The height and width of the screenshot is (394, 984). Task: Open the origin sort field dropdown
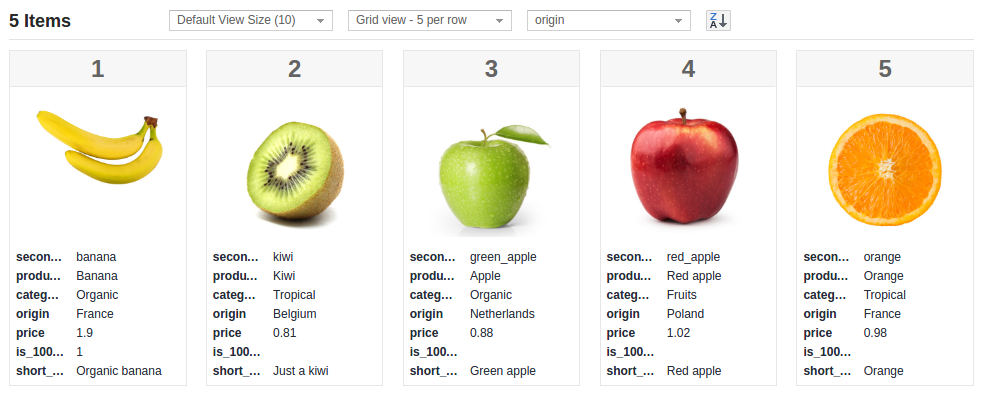609,20
